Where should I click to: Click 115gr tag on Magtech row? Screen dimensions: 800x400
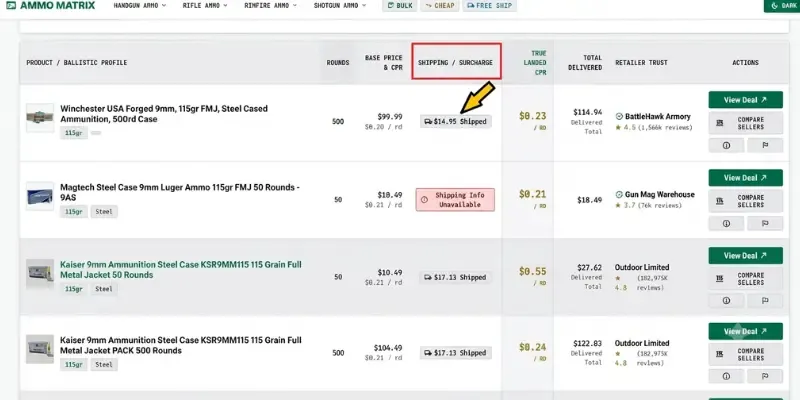pyautogui.click(x=74, y=212)
